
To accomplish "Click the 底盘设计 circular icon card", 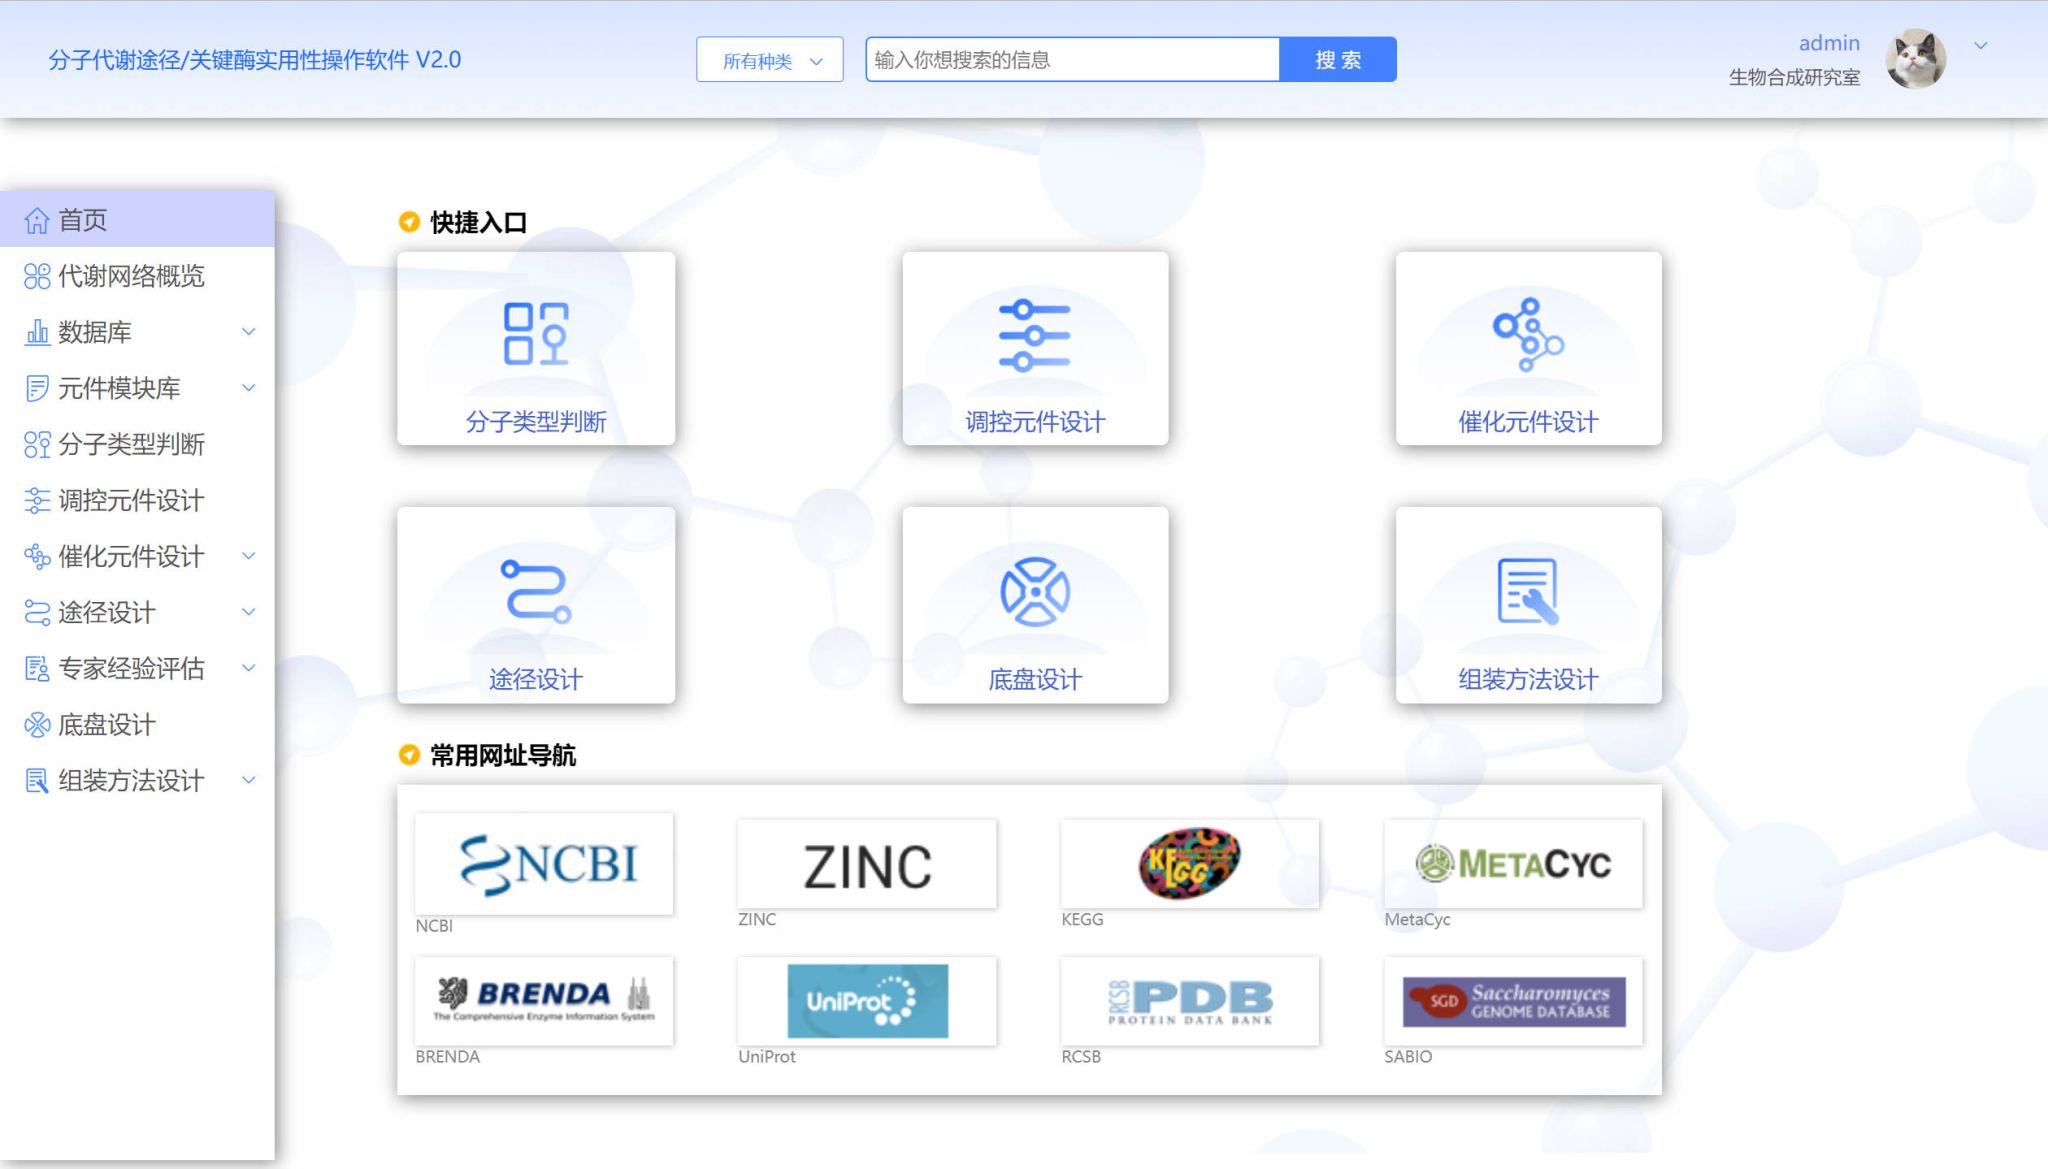I will tap(1034, 592).
